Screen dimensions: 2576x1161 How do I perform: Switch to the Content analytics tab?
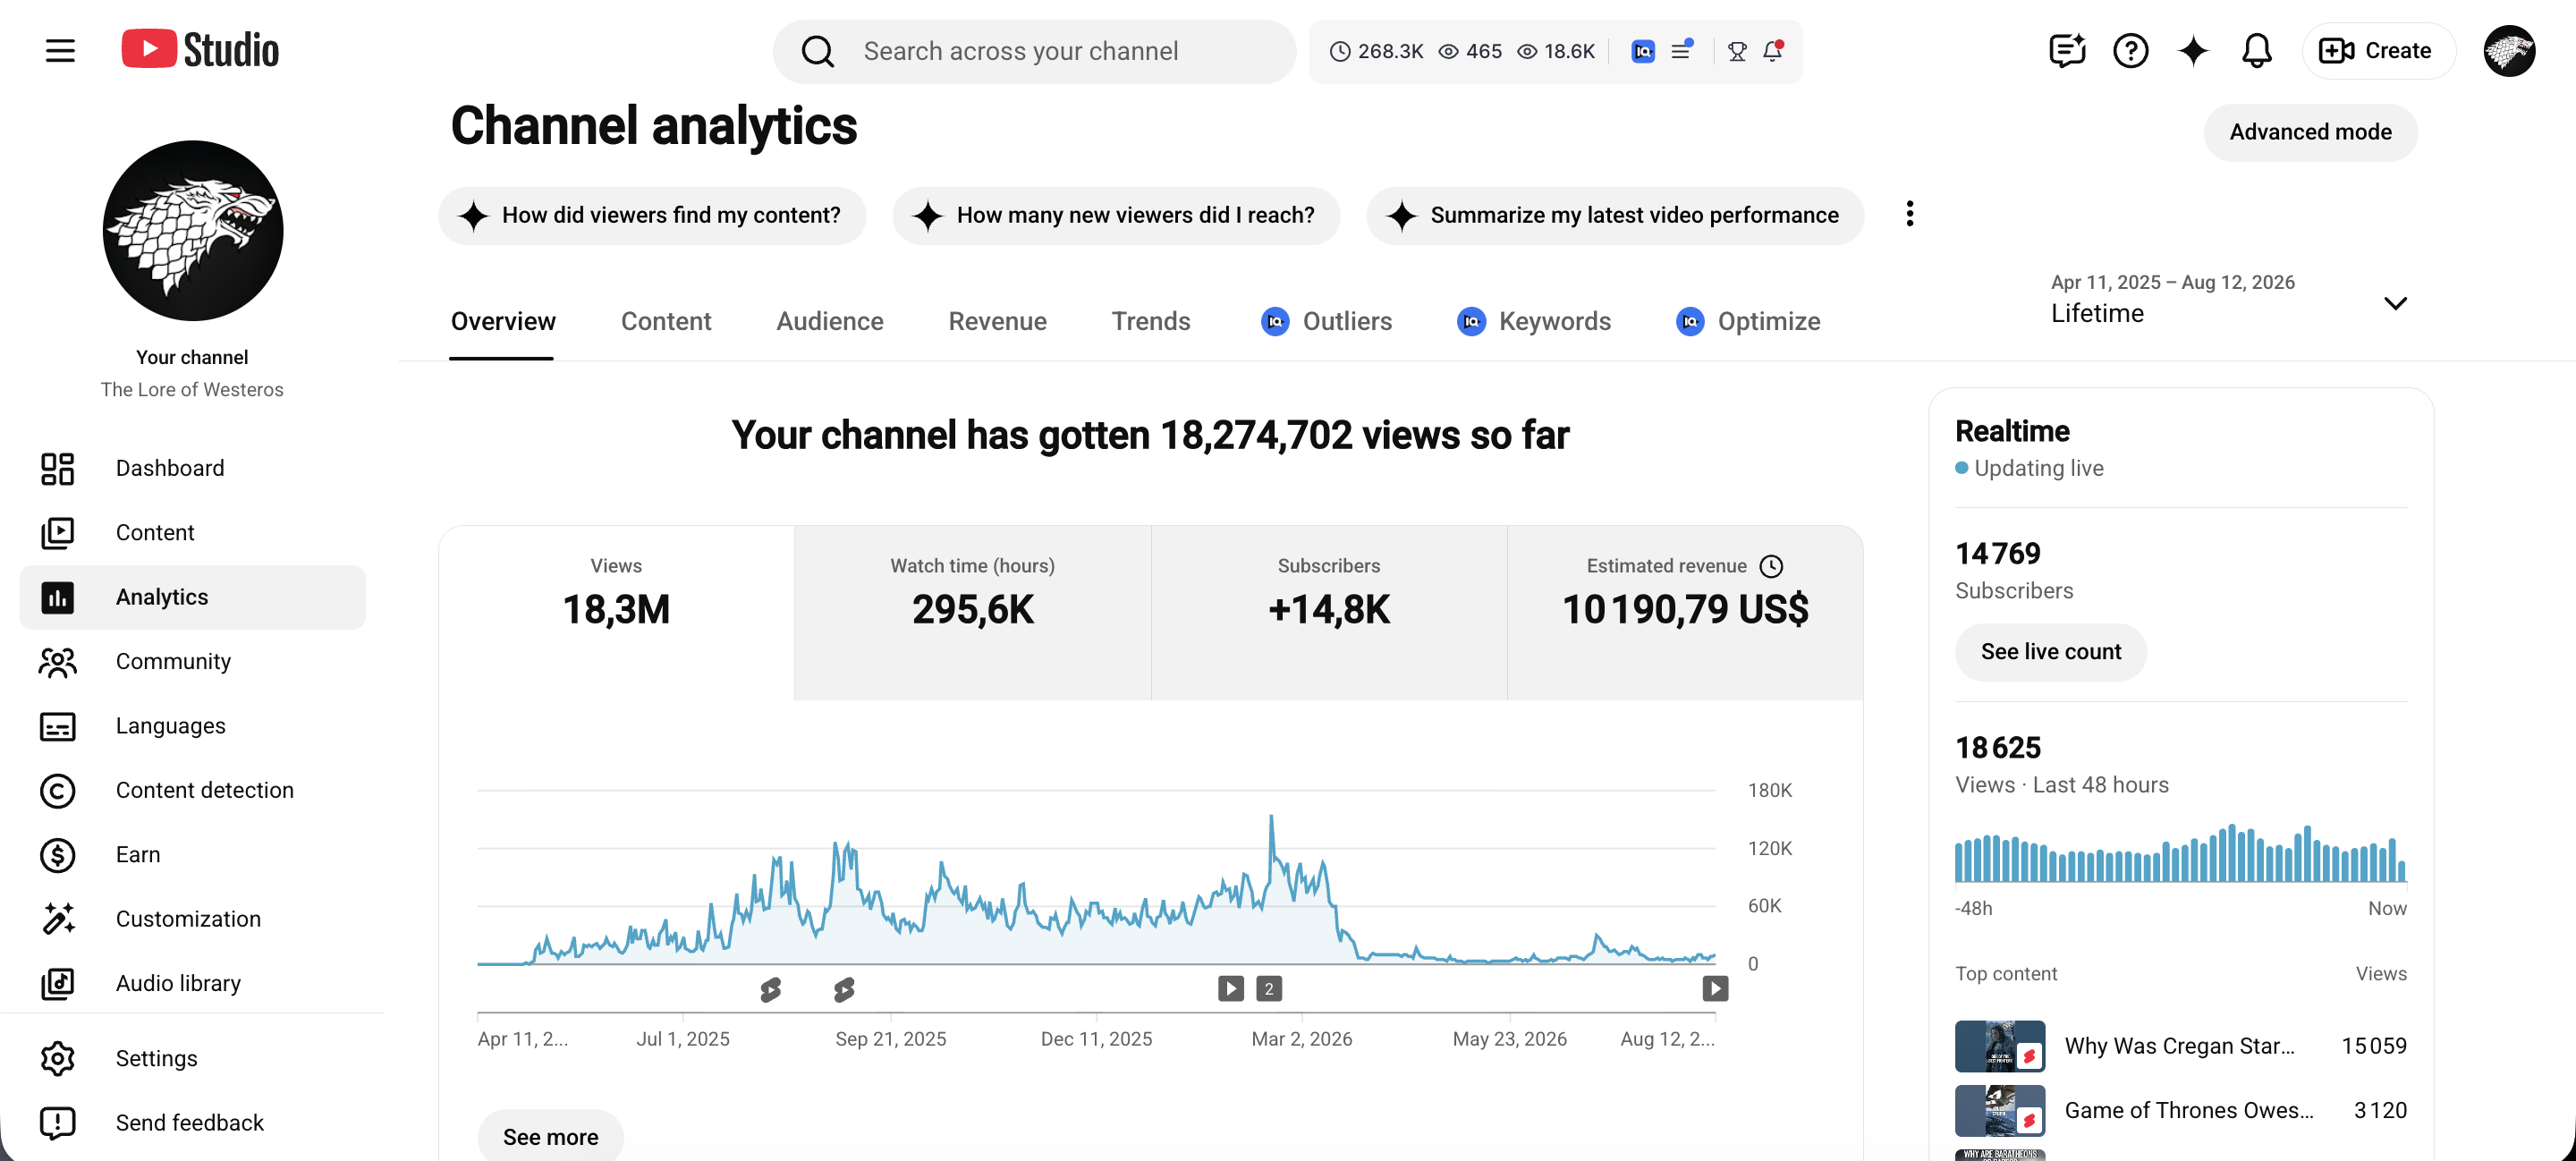coord(666,322)
